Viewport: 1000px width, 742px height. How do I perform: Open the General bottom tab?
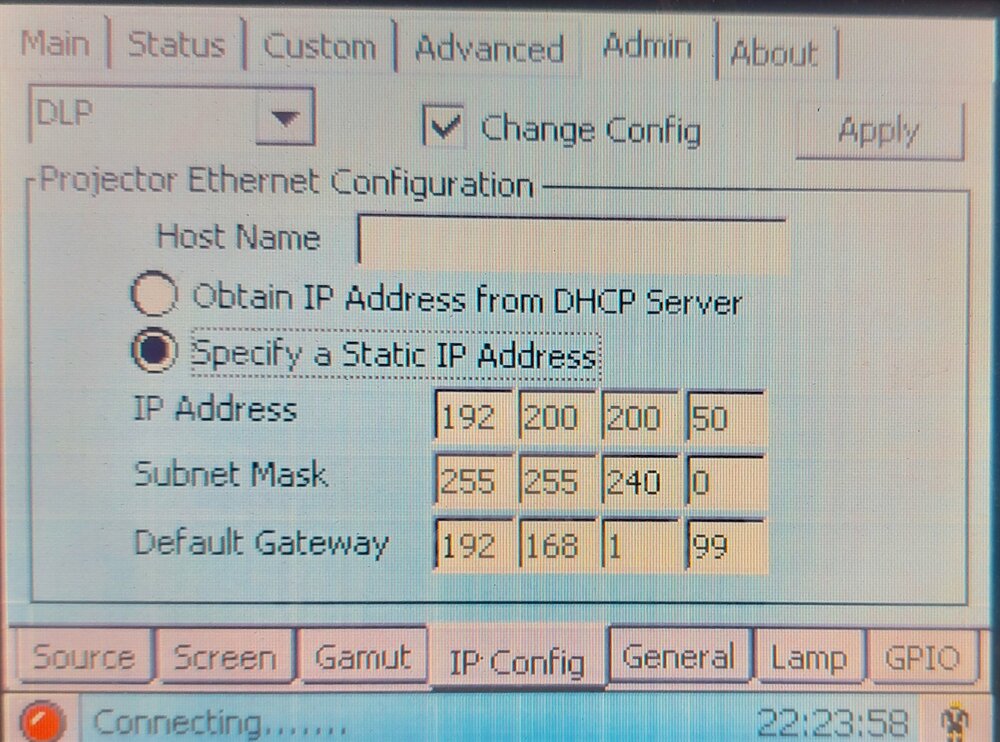679,656
